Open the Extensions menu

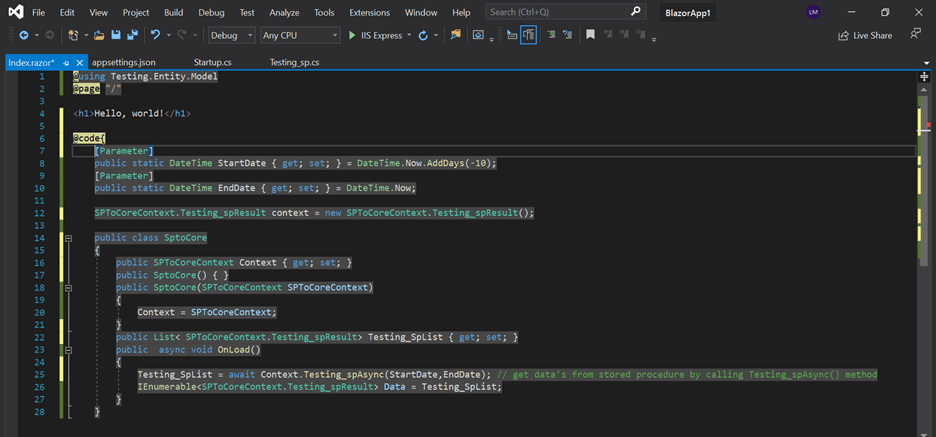[x=369, y=13]
